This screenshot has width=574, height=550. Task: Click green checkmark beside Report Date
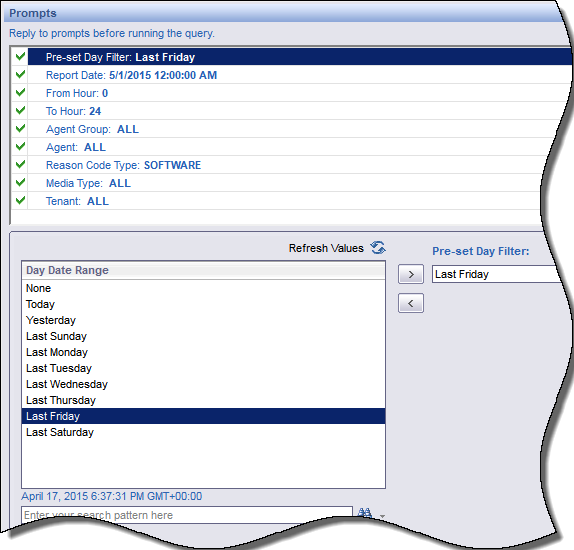pos(20,74)
